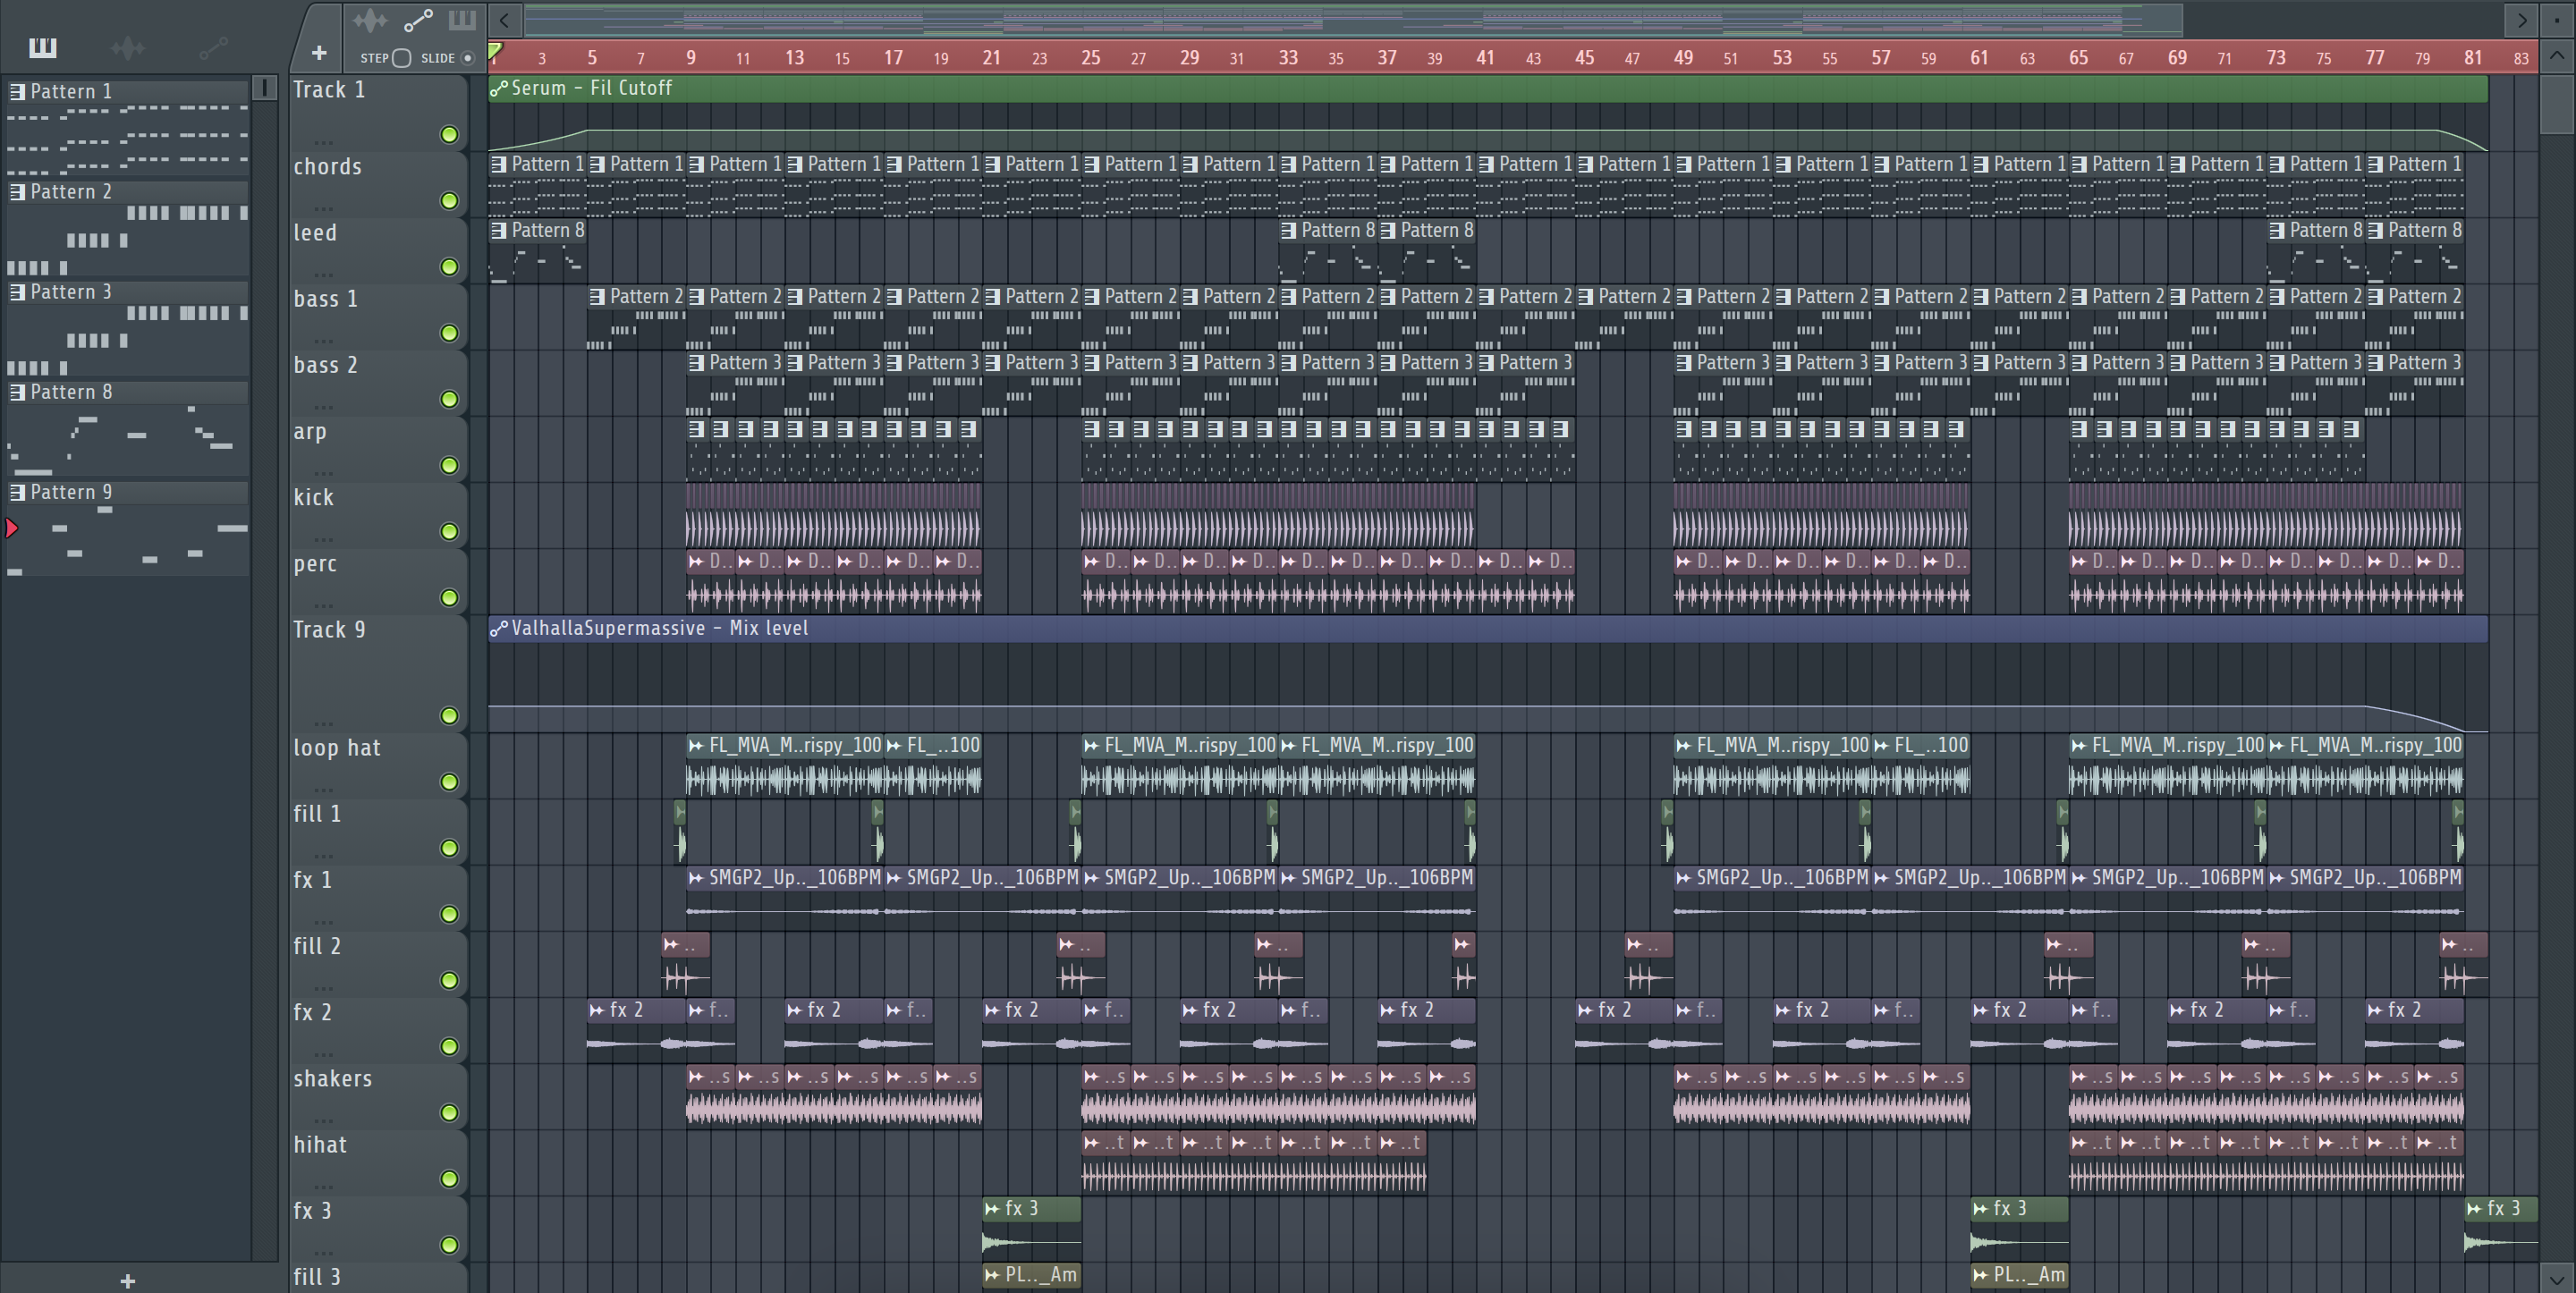Image resolution: width=2576 pixels, height=1293 pixels.
Task: Select the arp track header
Action: pyautogui.click(x=378, y=449)
